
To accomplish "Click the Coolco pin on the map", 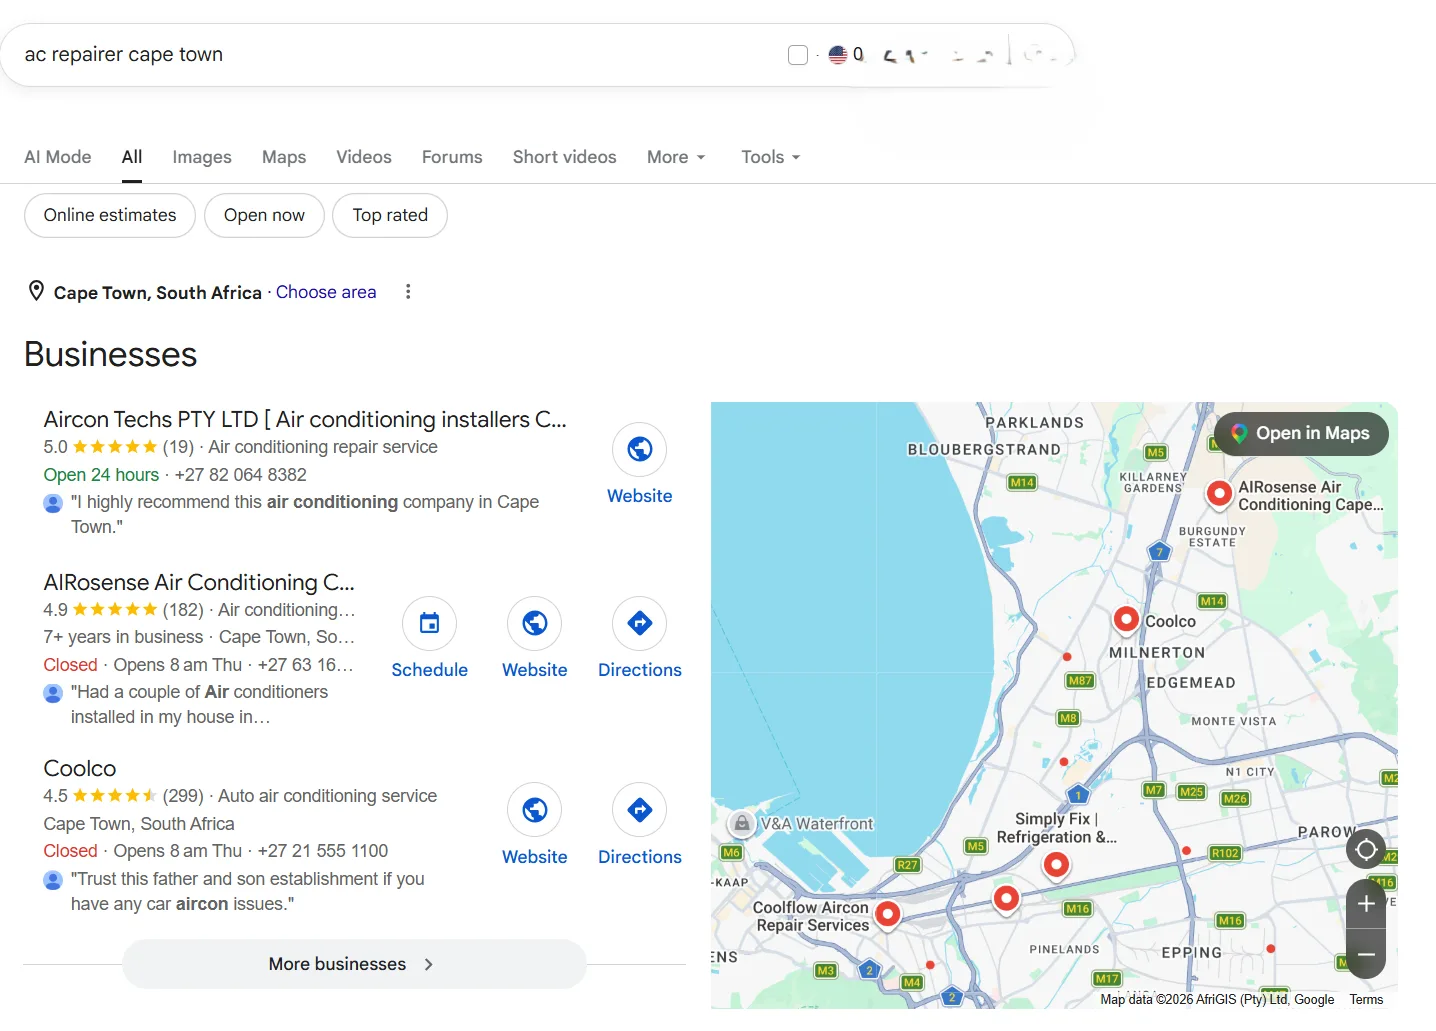I will [1126, 620].
